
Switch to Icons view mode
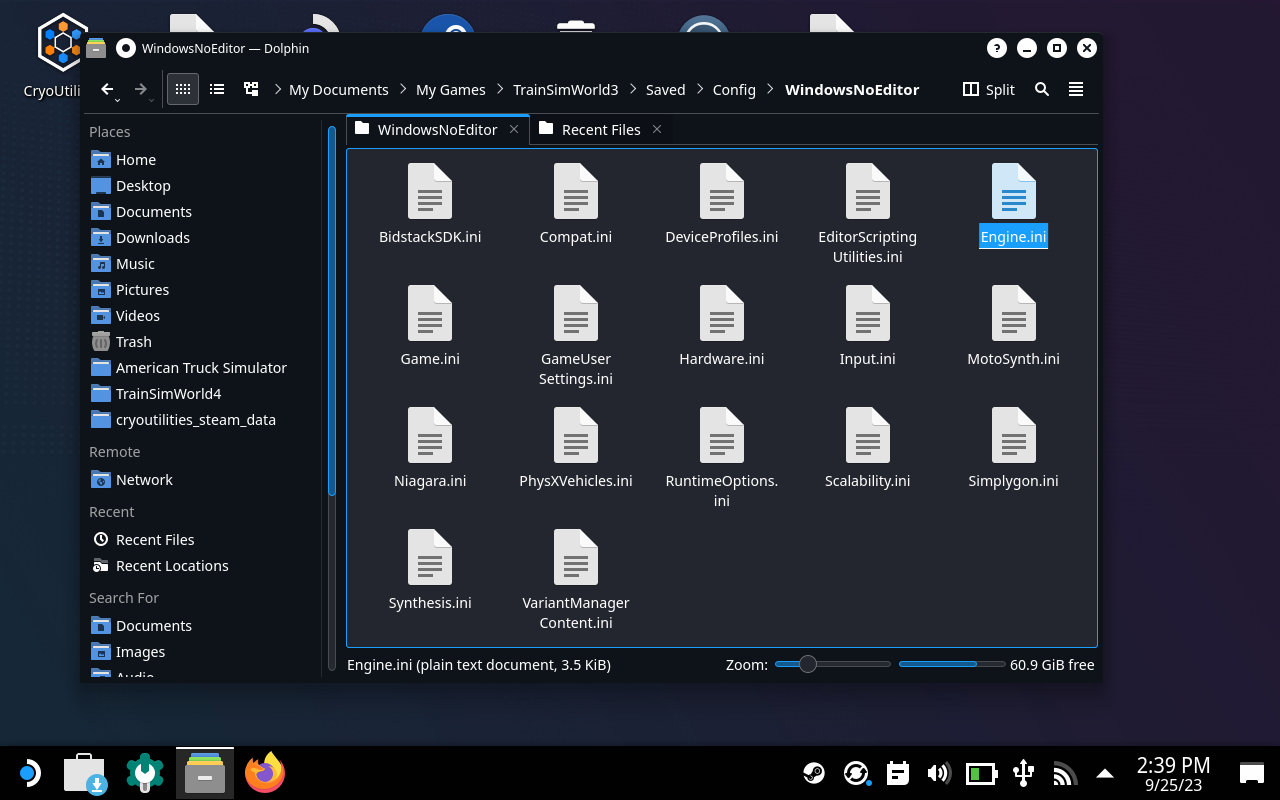182,89
